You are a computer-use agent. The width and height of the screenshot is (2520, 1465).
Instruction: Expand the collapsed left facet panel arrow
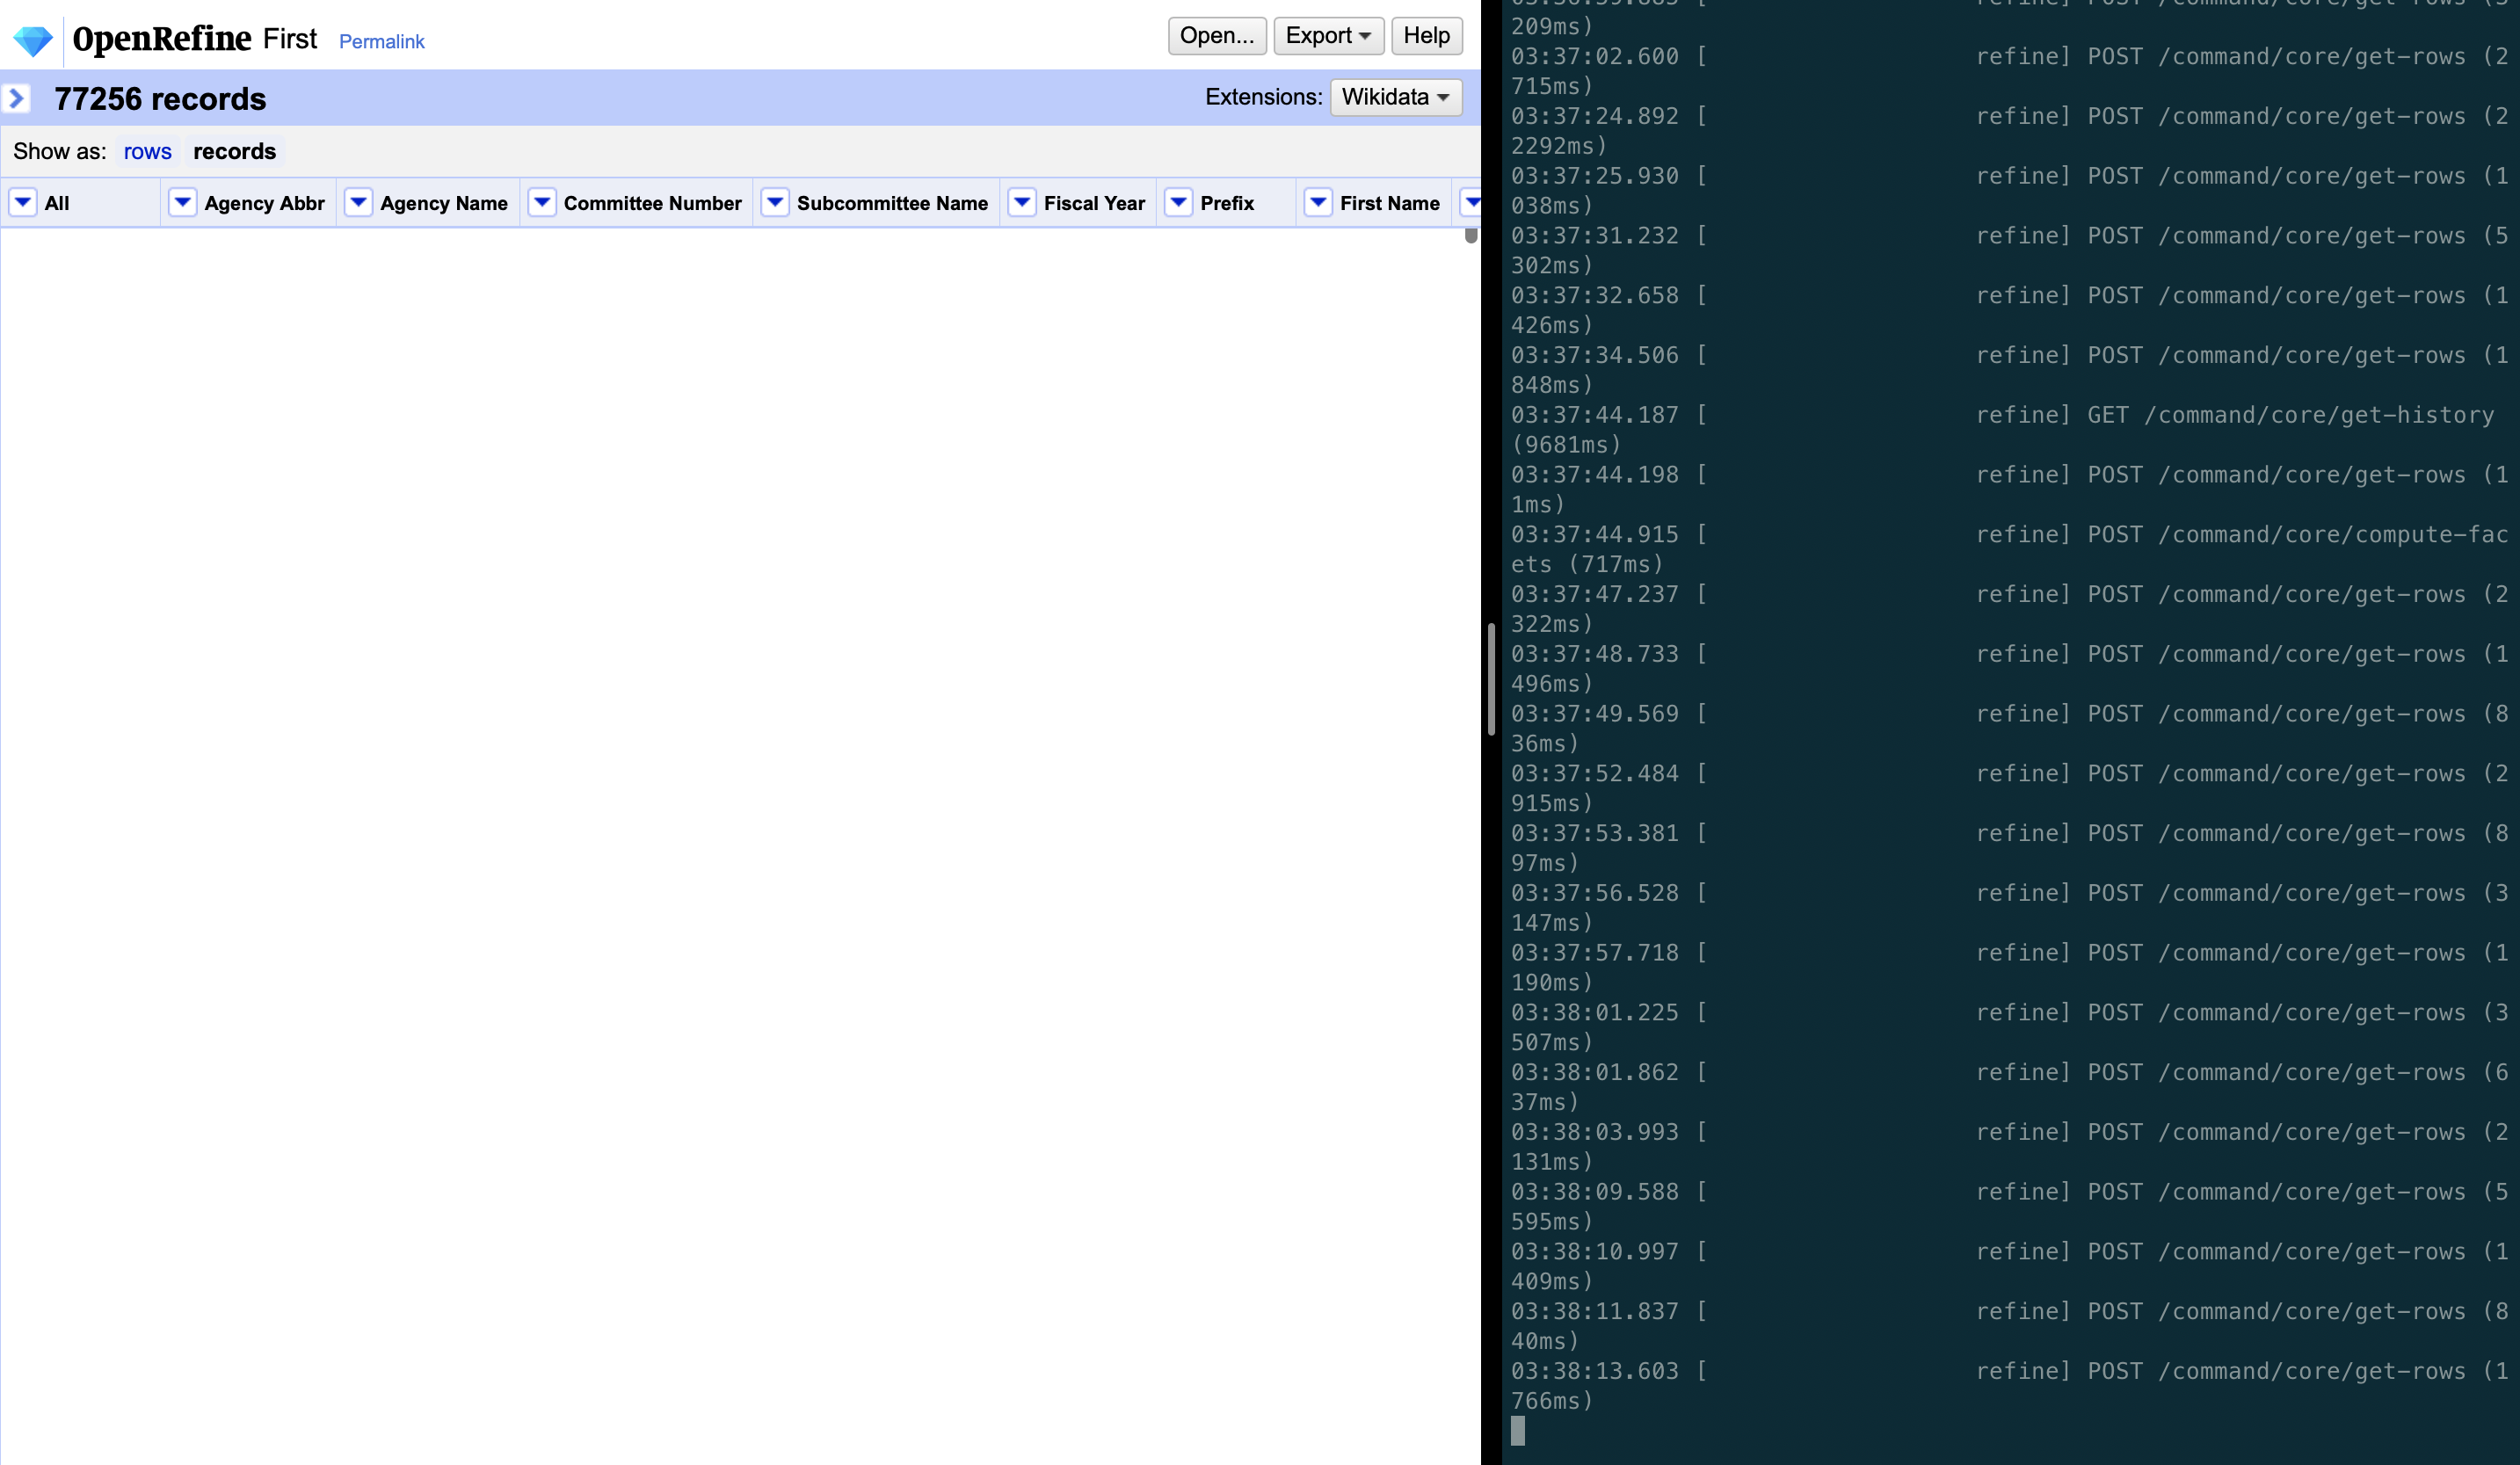17,98
